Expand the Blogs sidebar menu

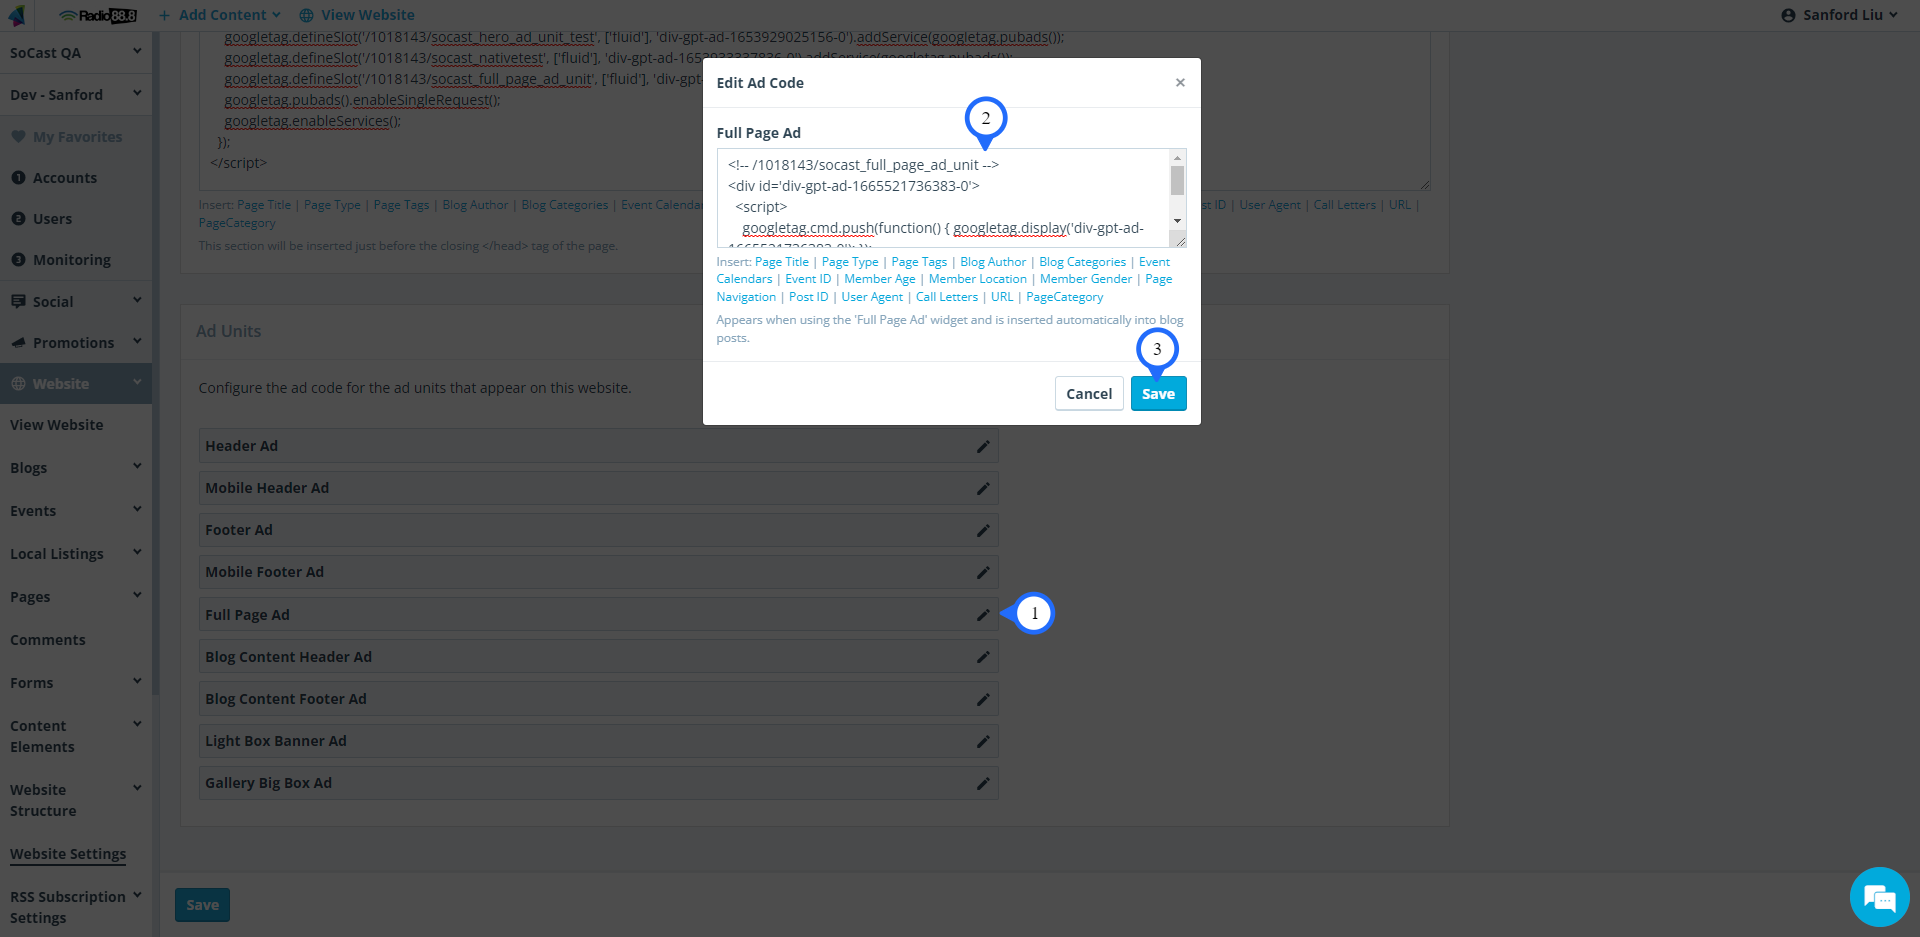pos(76,468)
